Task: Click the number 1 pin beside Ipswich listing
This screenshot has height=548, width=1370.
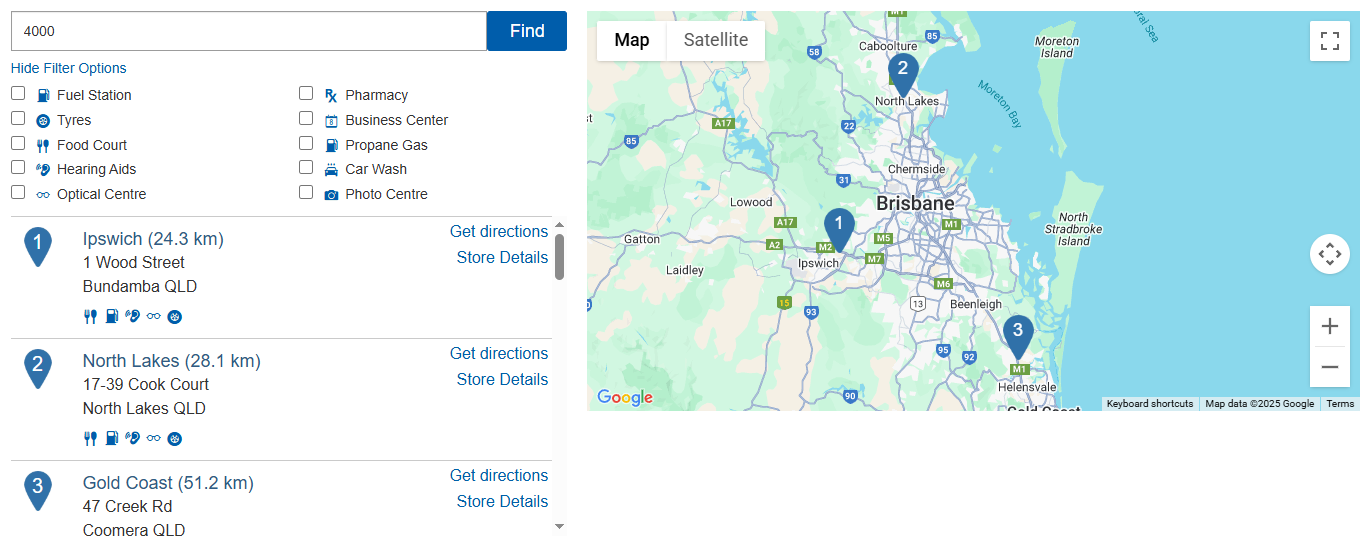Action: (38, 246)
